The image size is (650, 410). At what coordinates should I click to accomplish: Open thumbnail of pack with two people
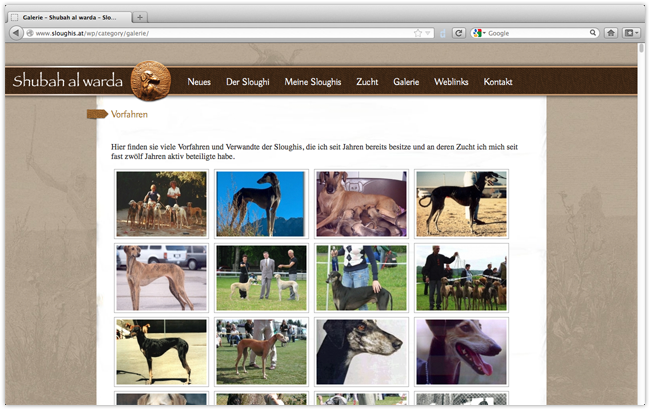coord(161,204)
